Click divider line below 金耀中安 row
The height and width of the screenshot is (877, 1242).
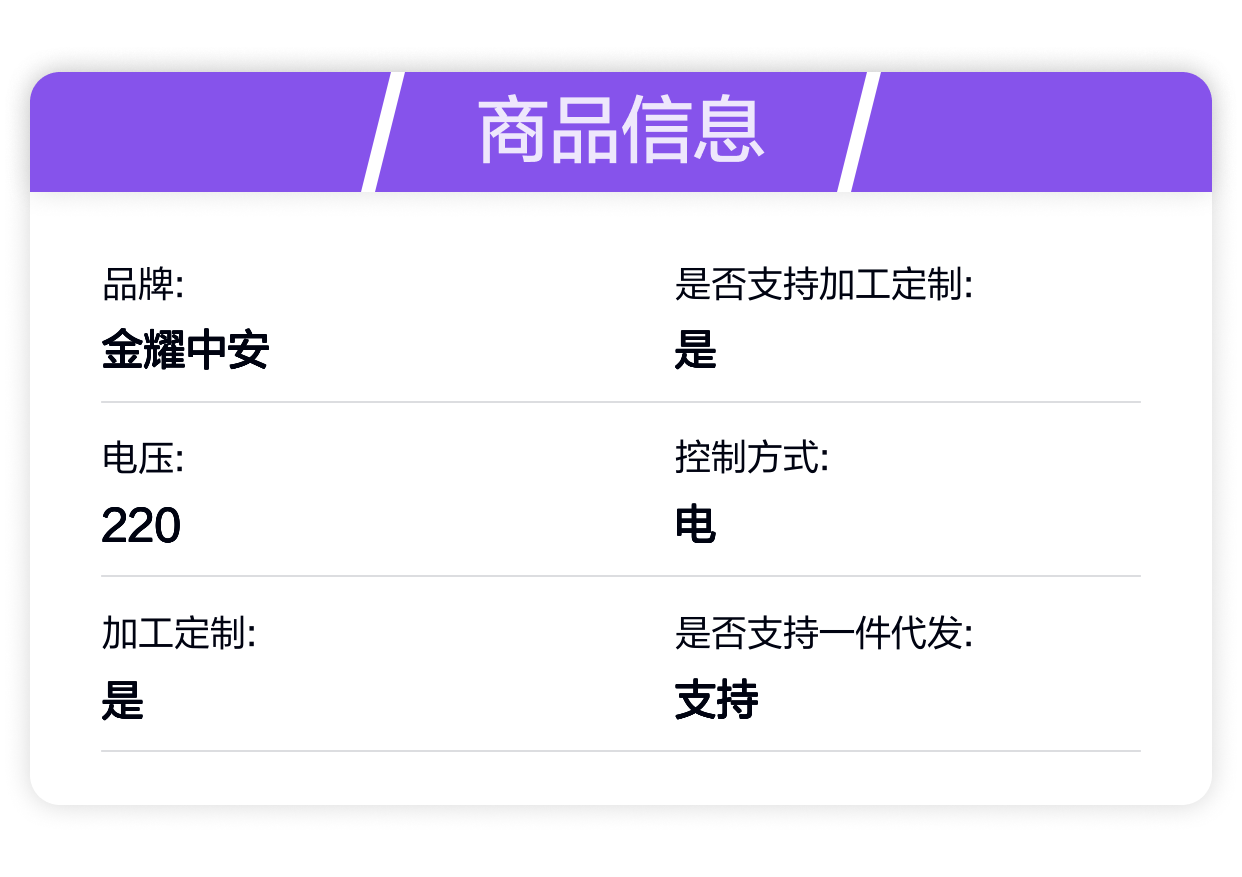tap(621, 402)
